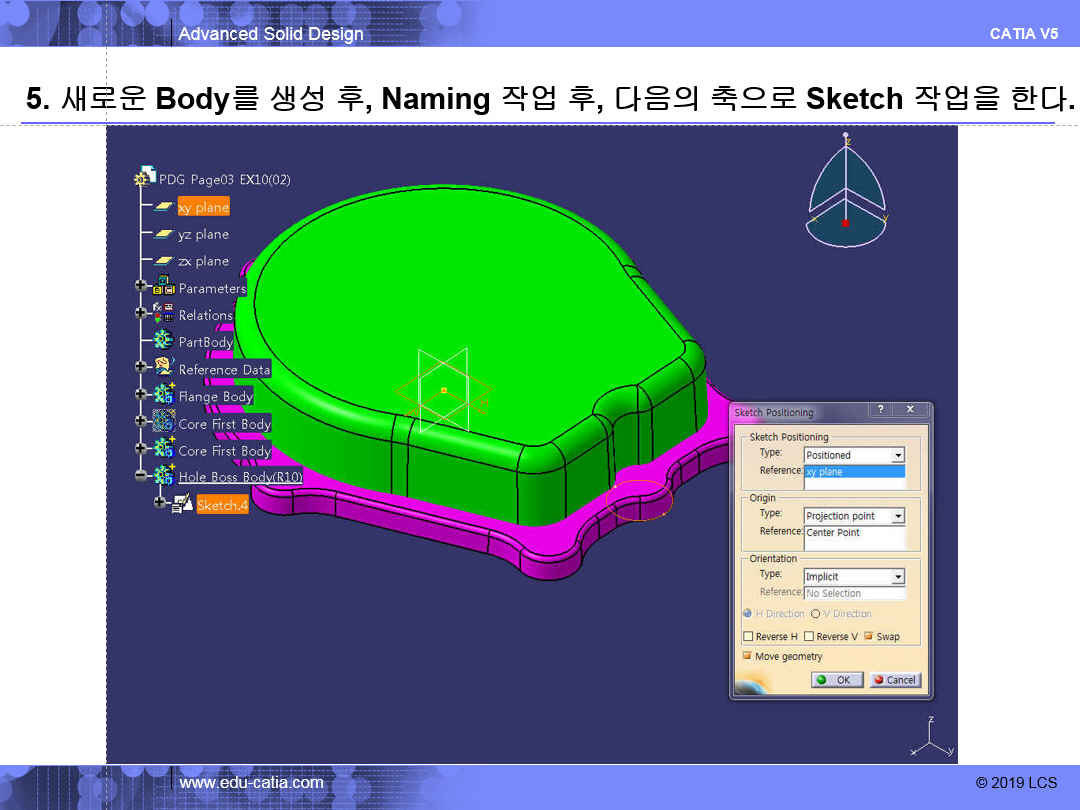Enable the Reverse V checkbox
The image size is (1080, 810).
[x=809, y=637]
